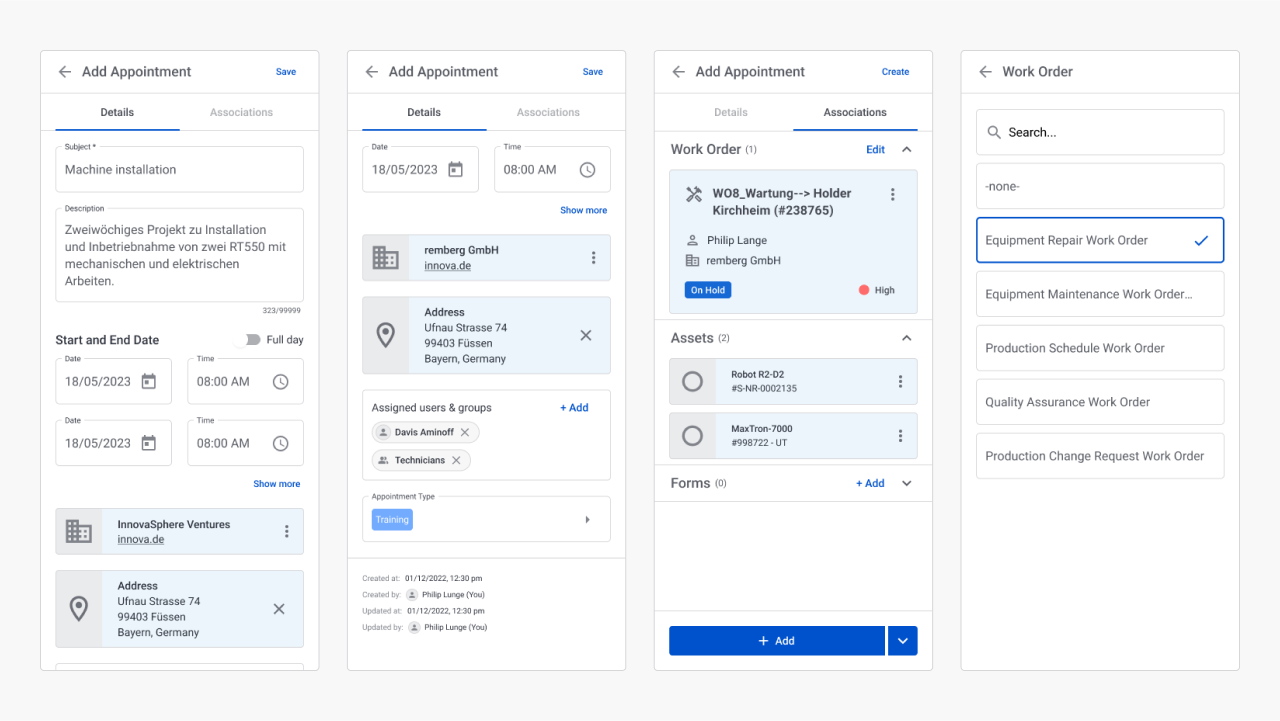
Task: Click Show more under Start and End Date
Action: tap(277, 484)
